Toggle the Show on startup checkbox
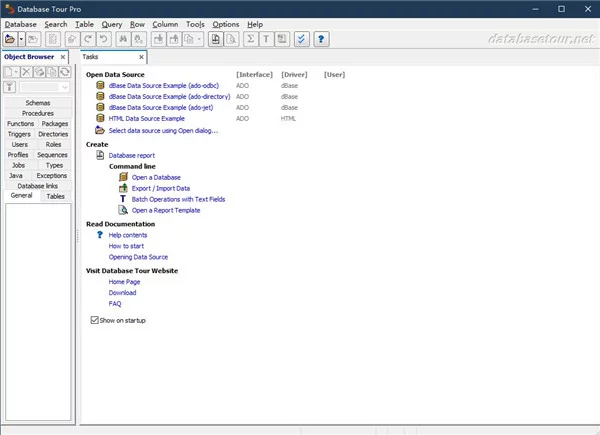 point(94,320)
